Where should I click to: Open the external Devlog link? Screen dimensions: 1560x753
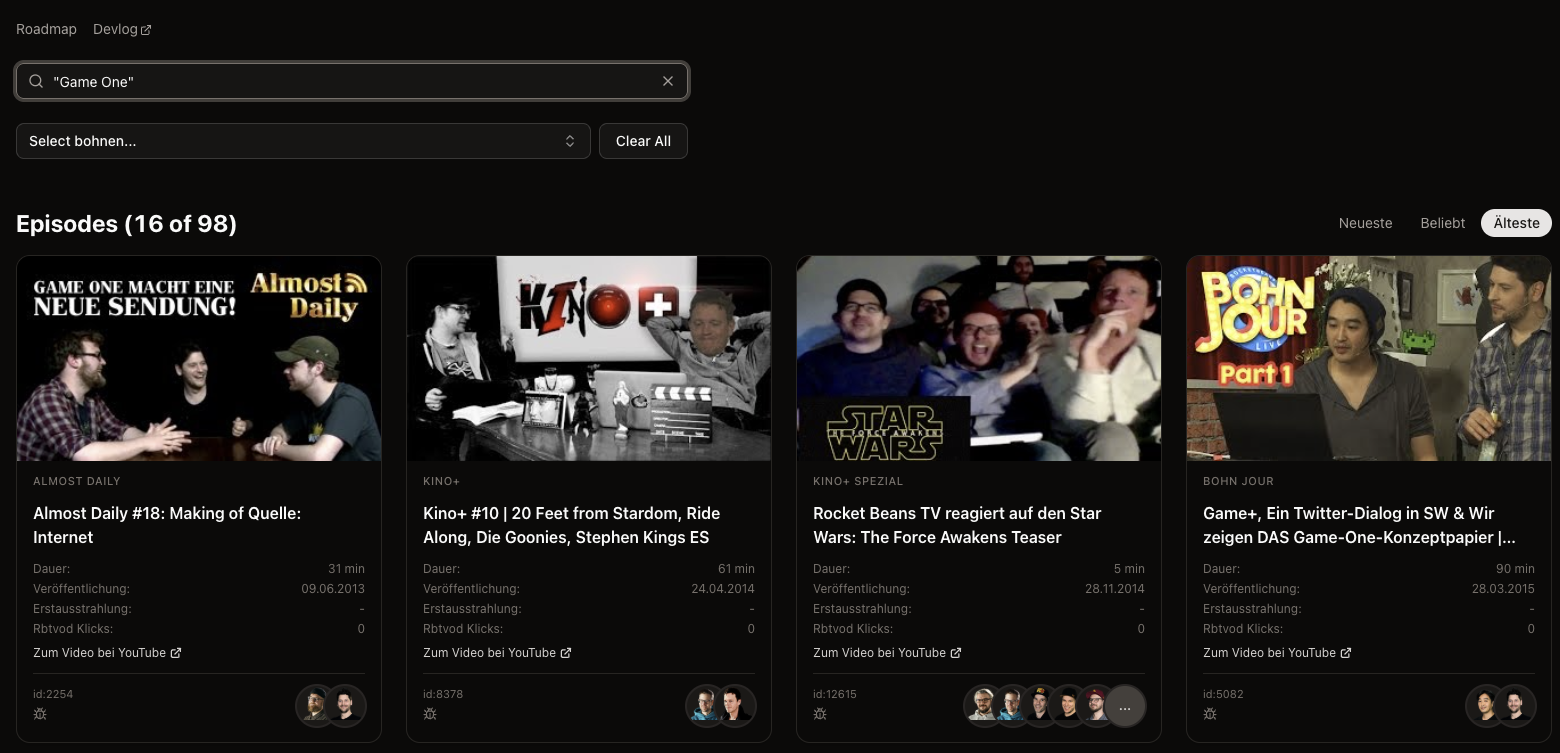pos(122,29)
